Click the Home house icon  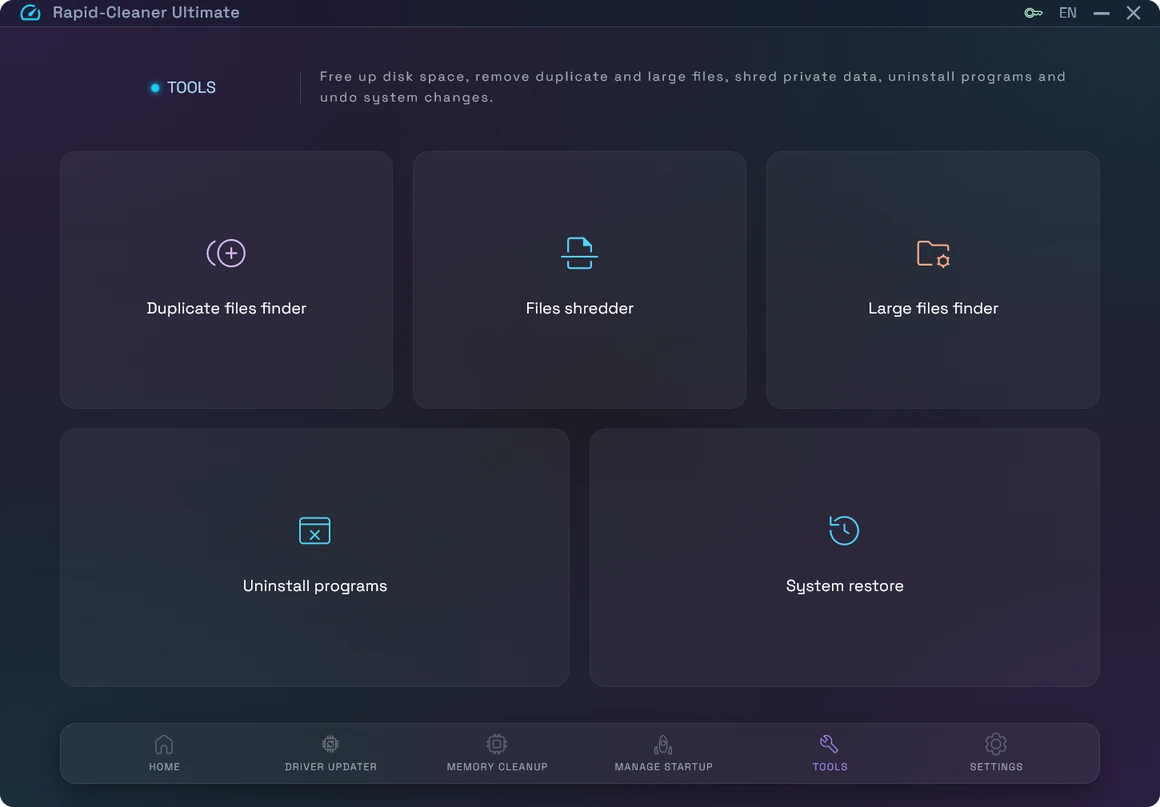tap(164, 743)
